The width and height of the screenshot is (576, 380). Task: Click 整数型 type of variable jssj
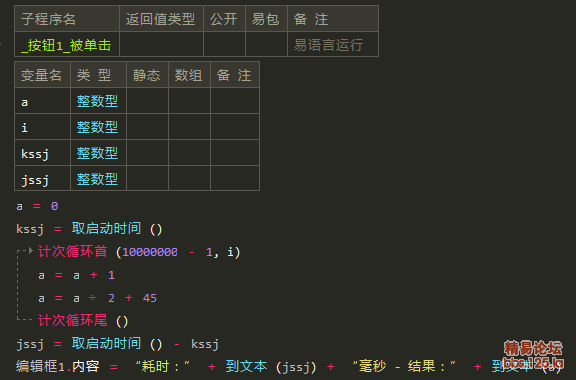(97, 179)
